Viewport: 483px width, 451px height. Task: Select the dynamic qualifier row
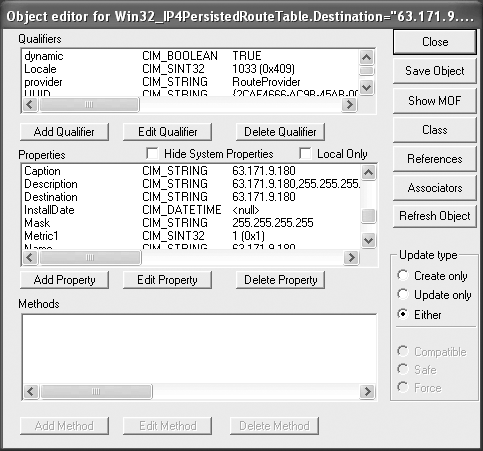(x=191, y=56)
